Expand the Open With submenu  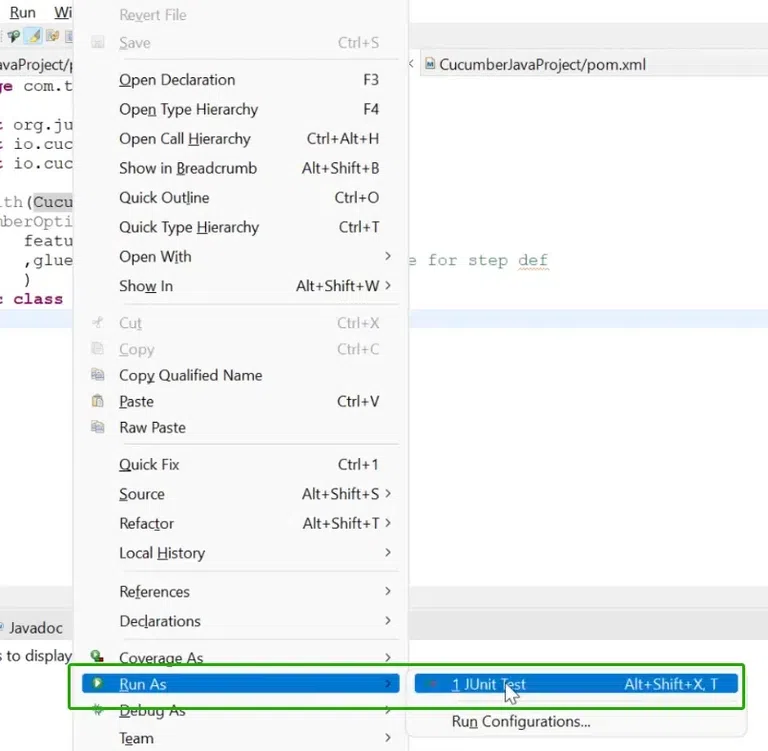click(x=240, y=256)
